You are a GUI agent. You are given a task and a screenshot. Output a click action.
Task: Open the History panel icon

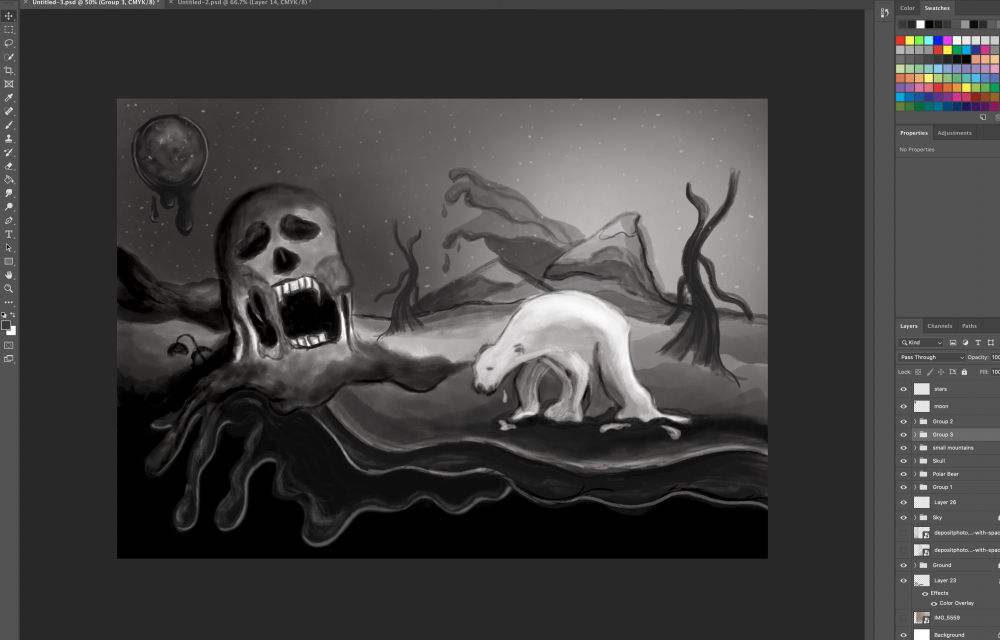tap(884, 12)
